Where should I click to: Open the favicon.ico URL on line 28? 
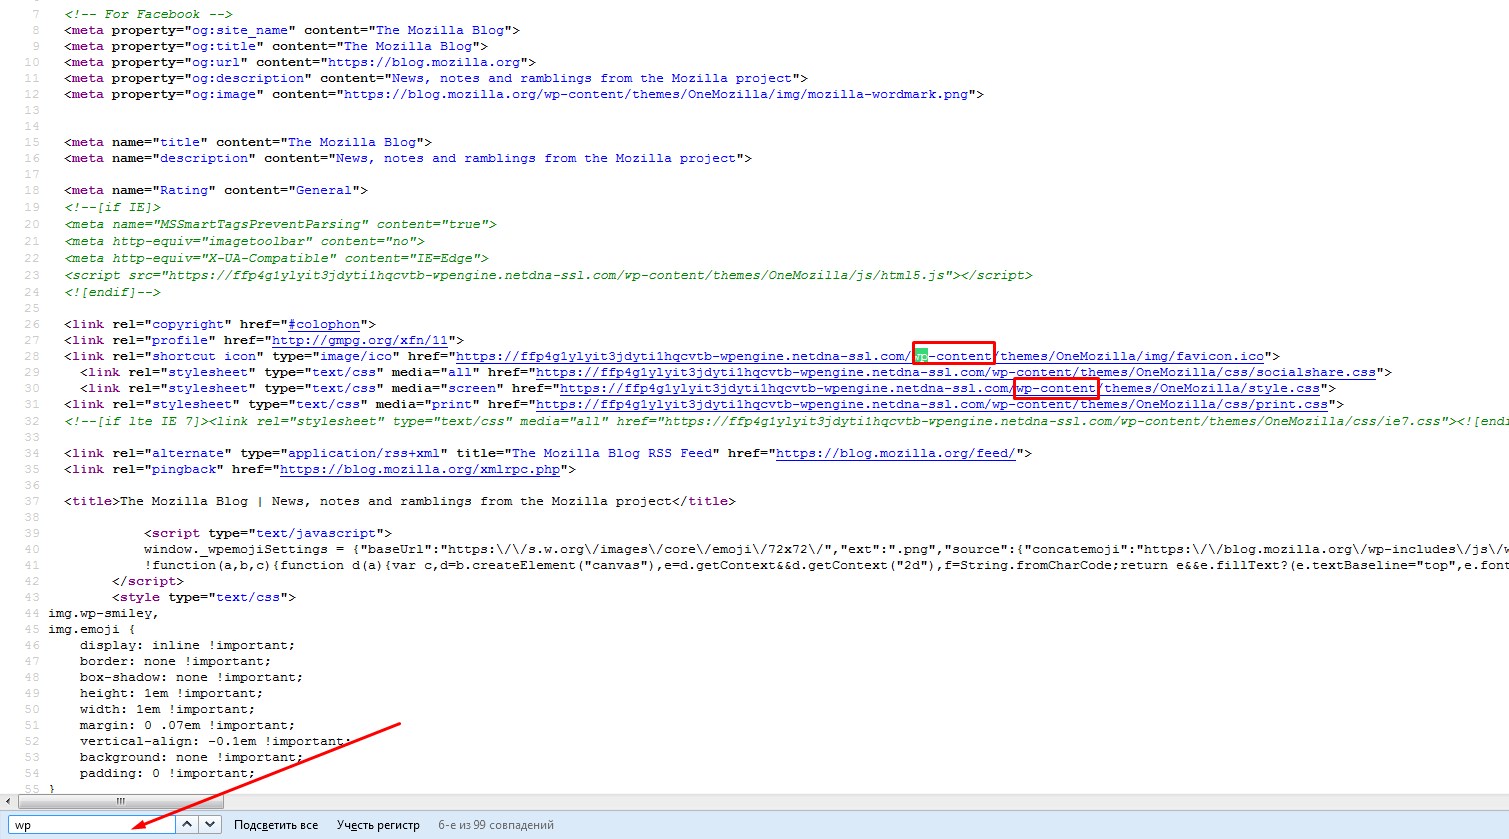click(x=860, y=356)
